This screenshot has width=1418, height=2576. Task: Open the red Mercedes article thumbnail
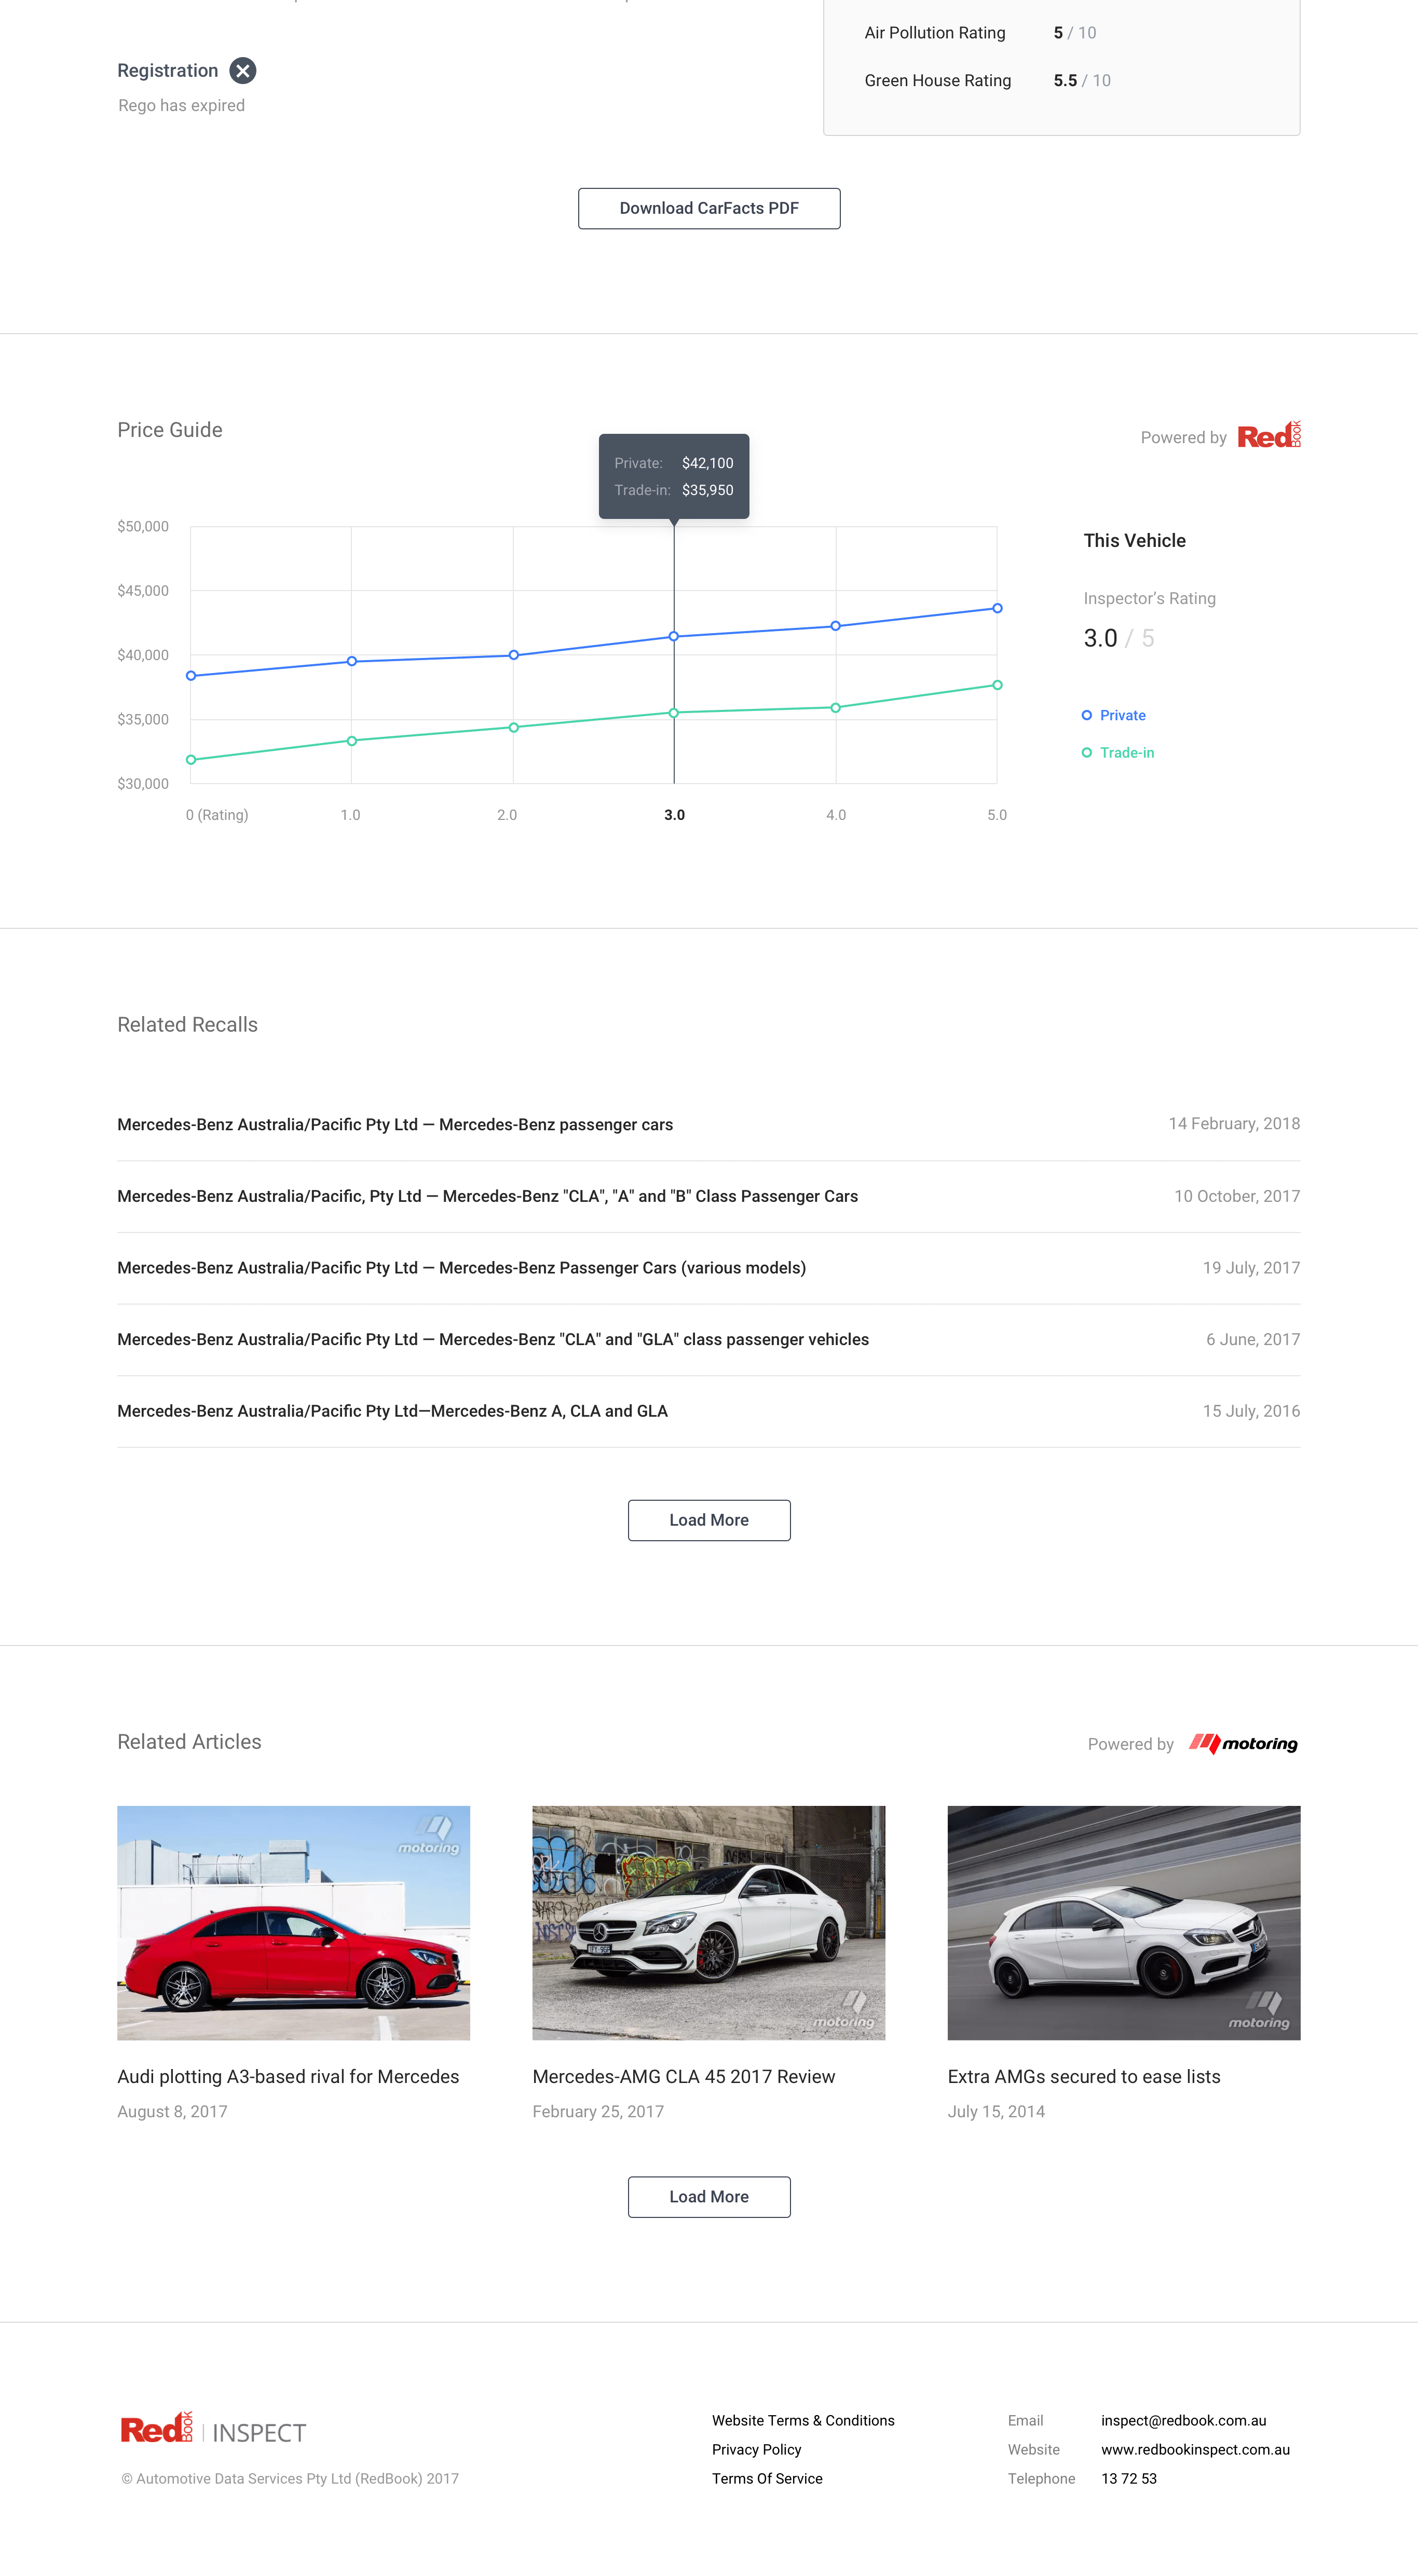293,1922
